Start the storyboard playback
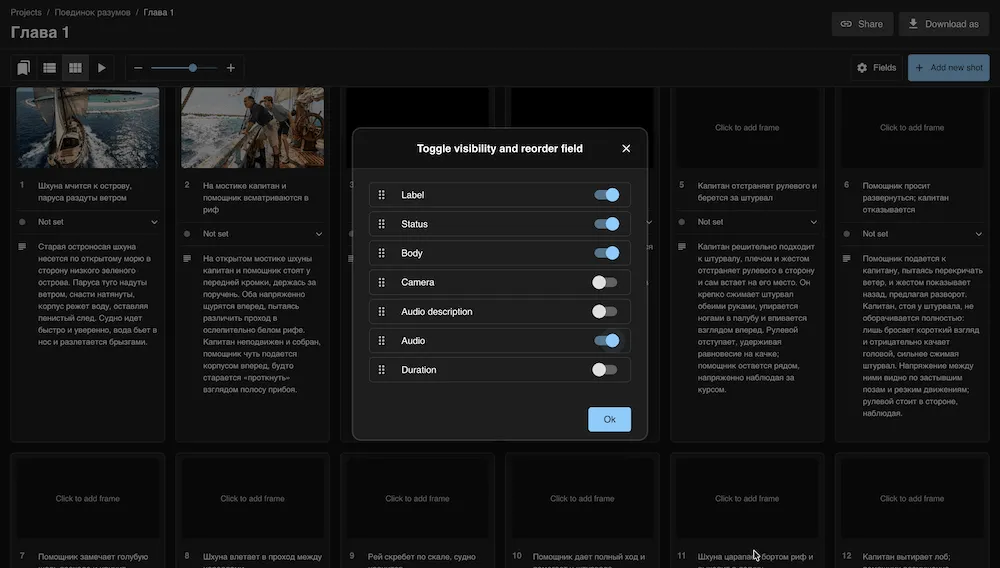 click(x=101, y=68)
